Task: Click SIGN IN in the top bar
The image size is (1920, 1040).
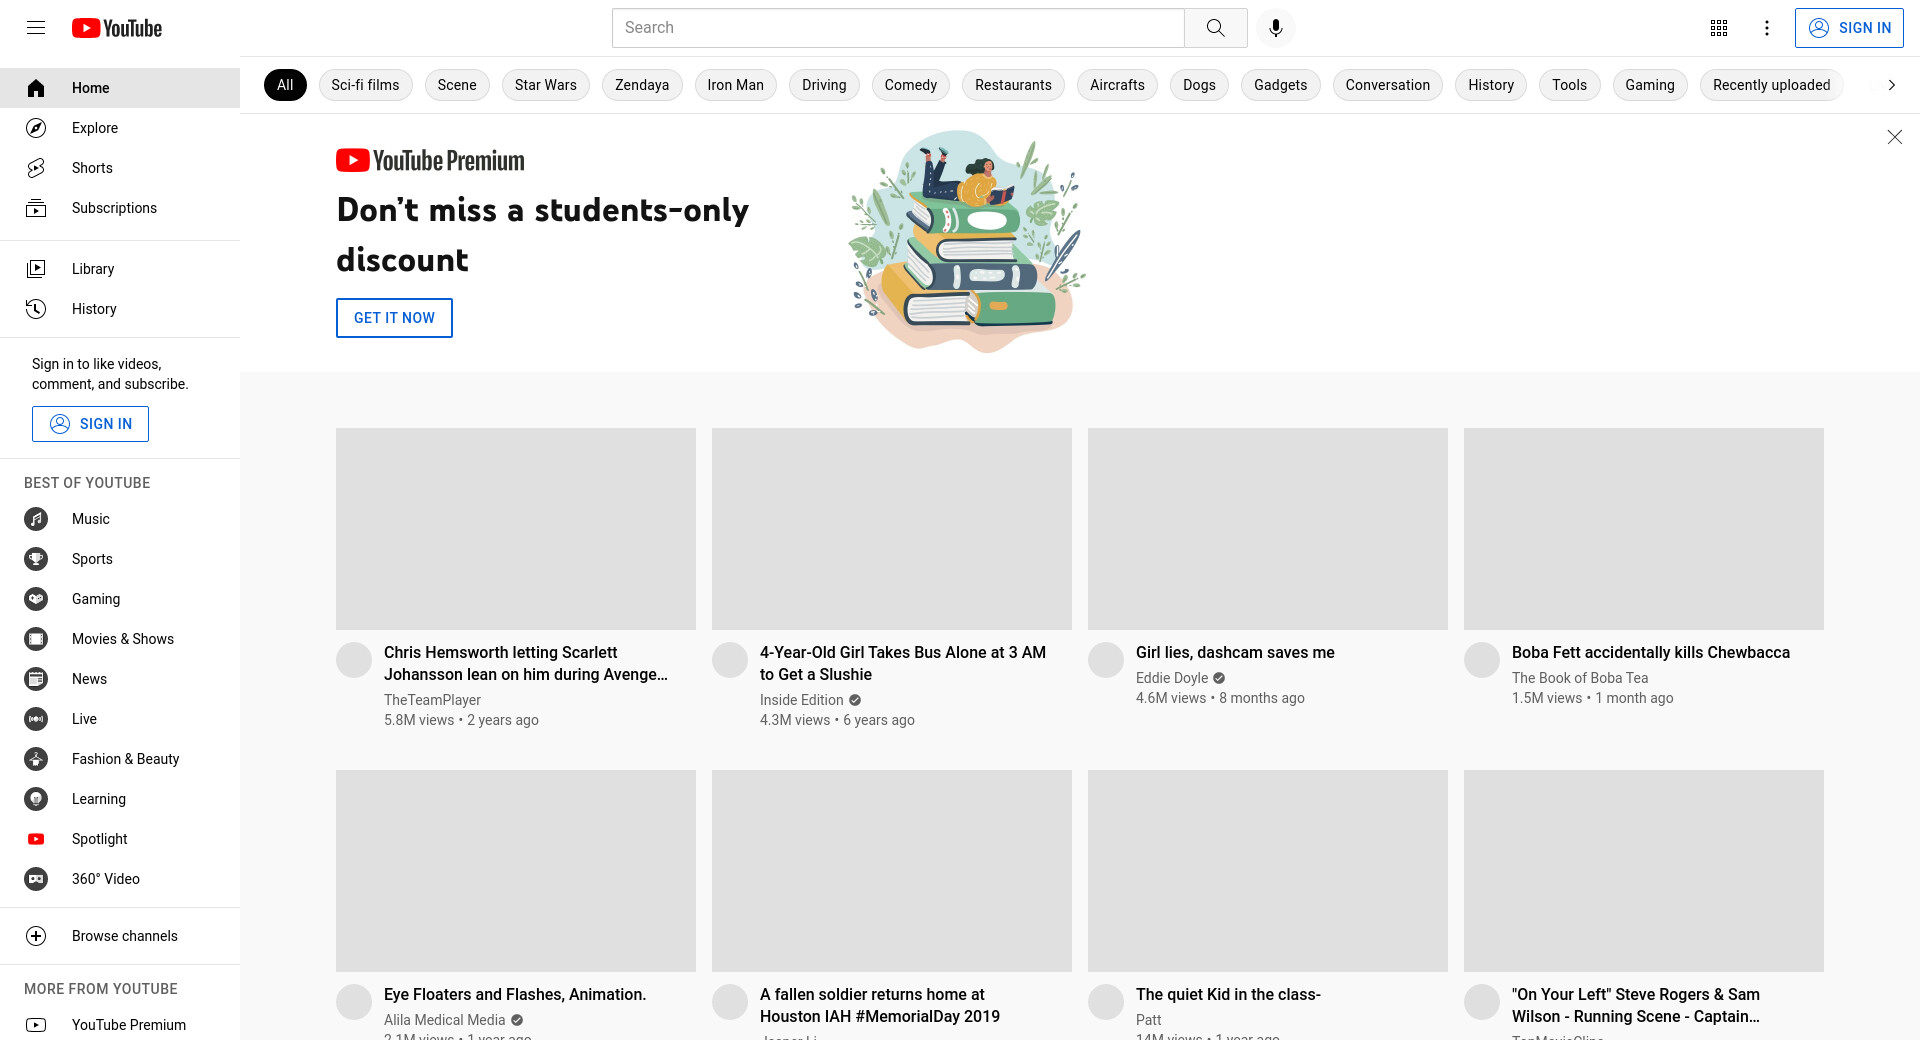Action: pyautogui.click(x=1849, y=28)
